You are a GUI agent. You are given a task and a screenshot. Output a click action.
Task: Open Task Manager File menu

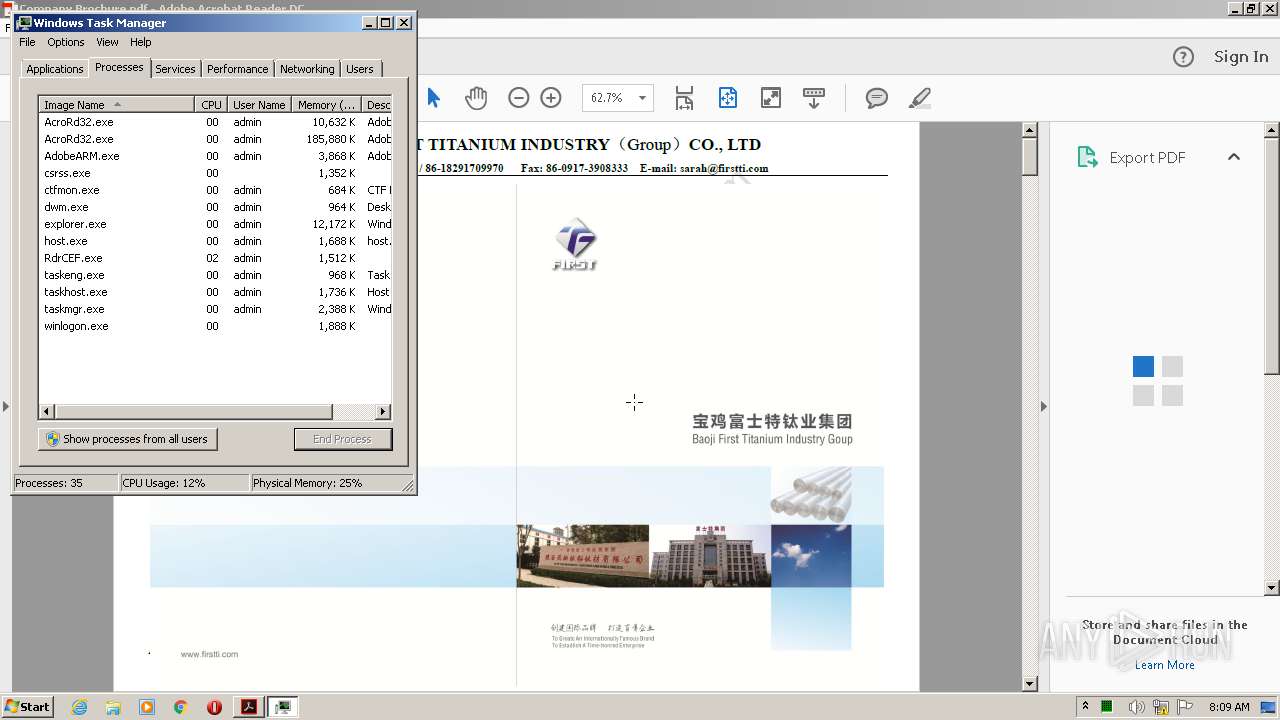[27, 42]
